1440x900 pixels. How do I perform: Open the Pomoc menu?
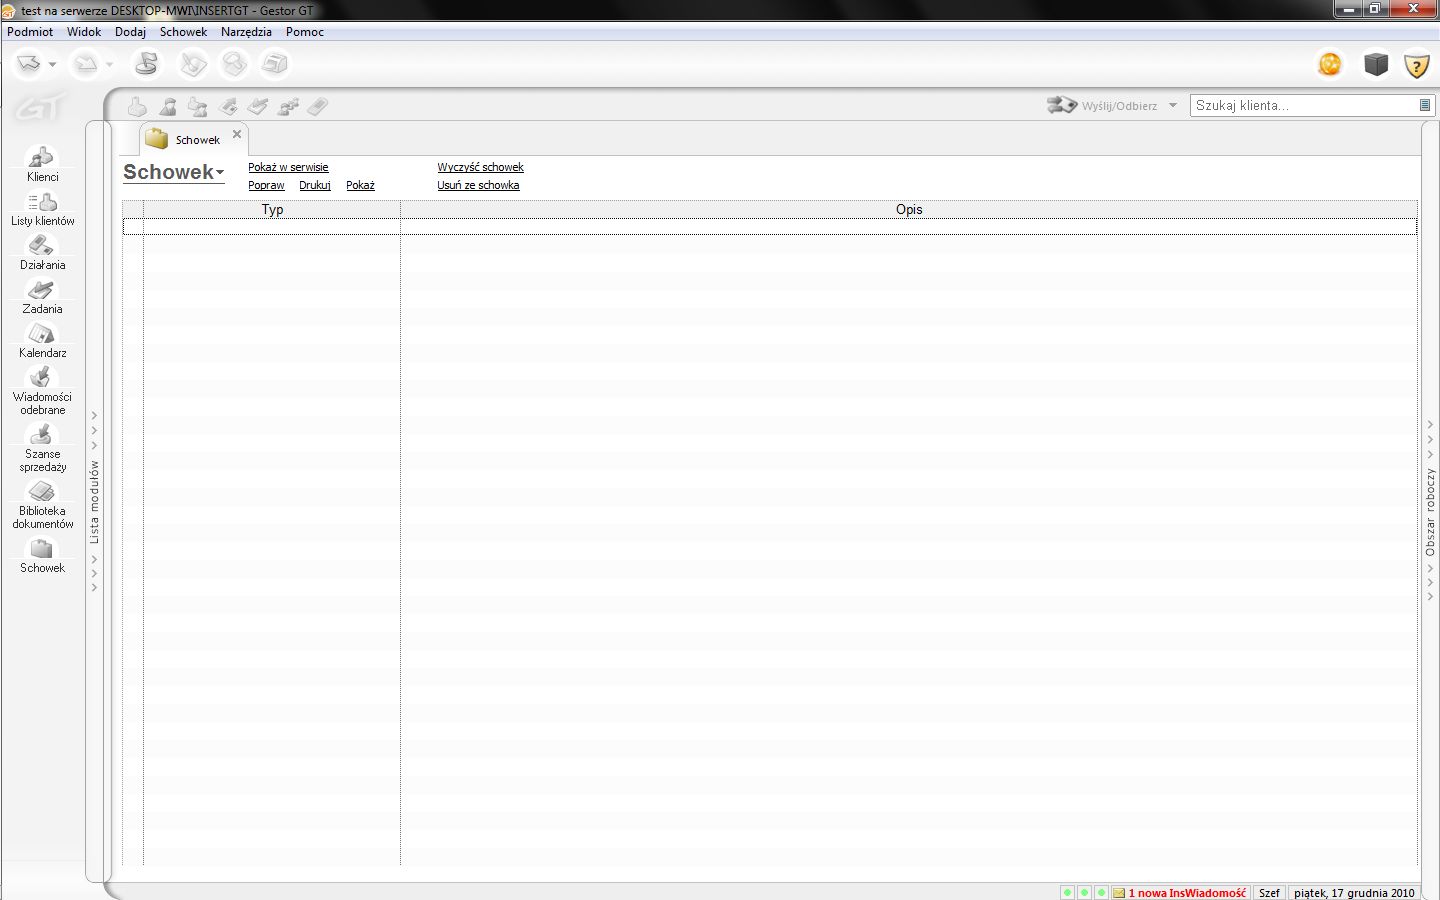click(x=305, y=32)
